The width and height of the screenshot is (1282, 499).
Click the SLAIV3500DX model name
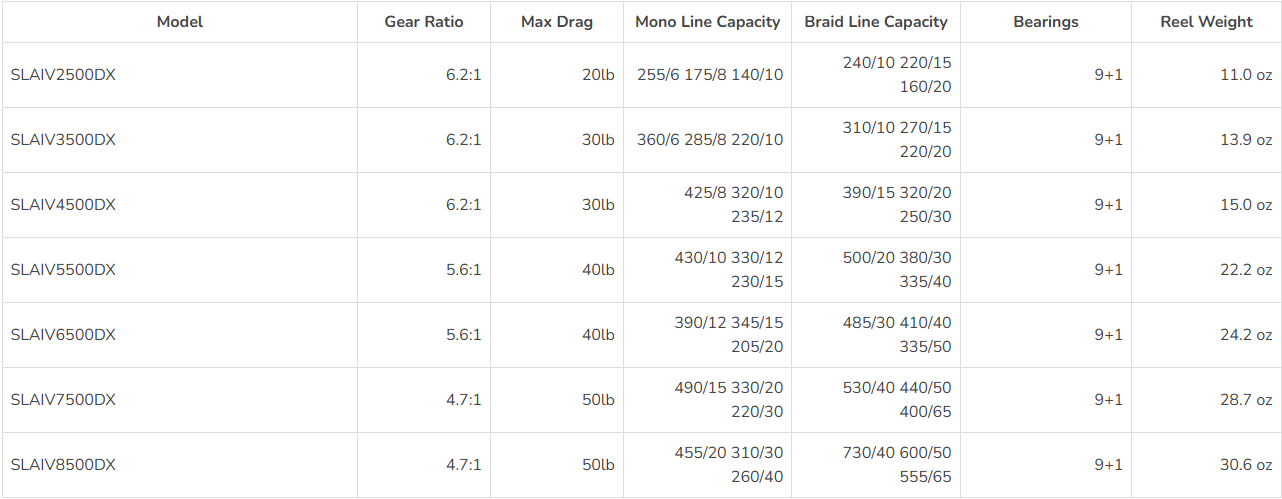(x=63, y=140)
